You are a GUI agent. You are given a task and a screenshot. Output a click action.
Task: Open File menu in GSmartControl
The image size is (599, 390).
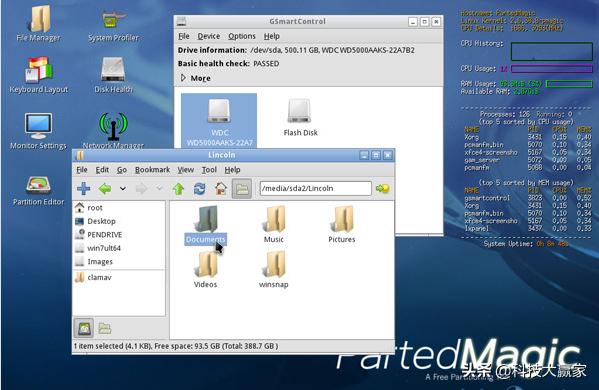(184, 36)
